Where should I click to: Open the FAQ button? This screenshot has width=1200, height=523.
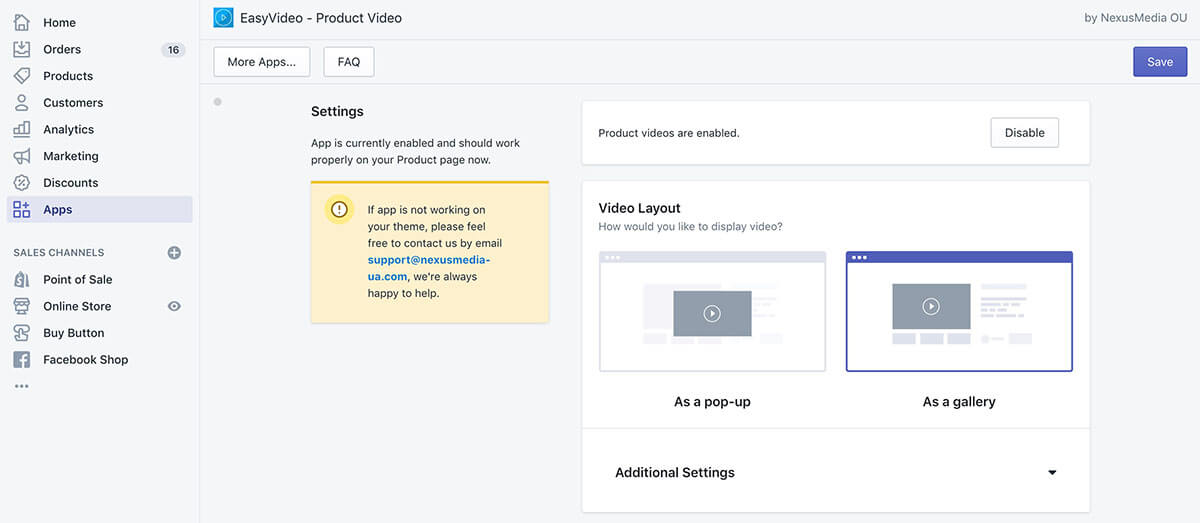pos(349,62)
